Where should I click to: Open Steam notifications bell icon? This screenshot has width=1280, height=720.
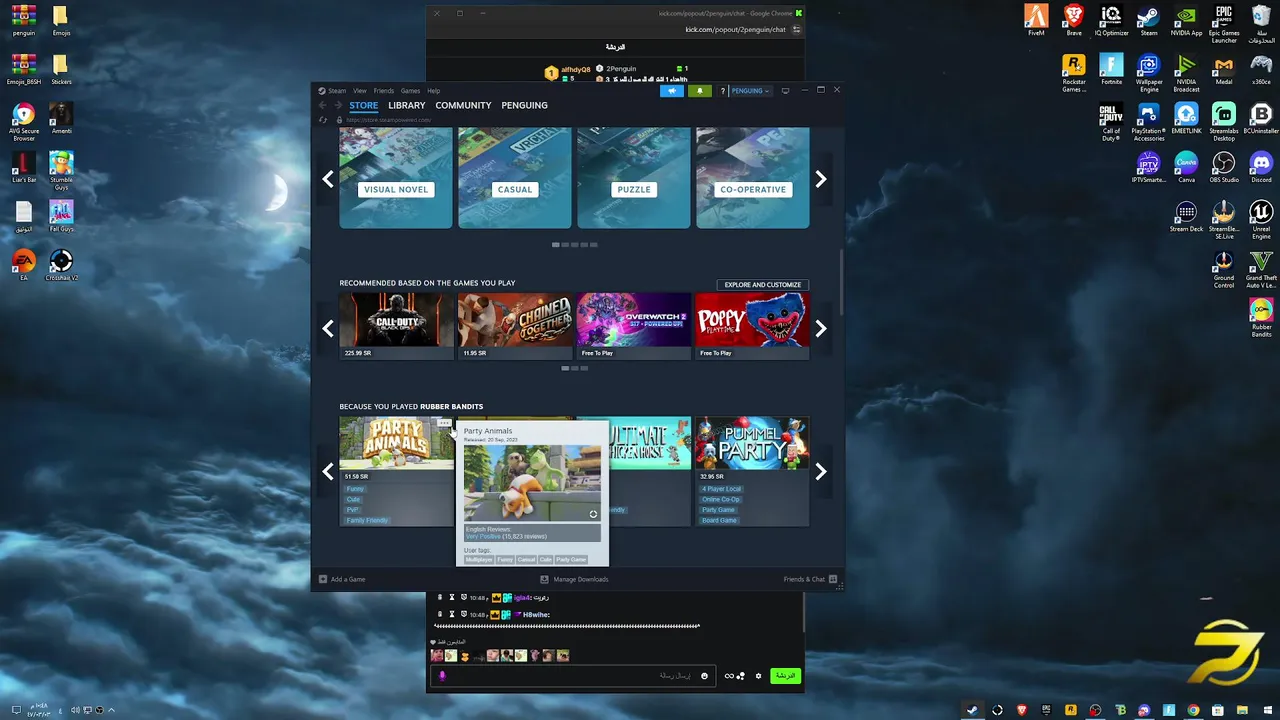700,91
